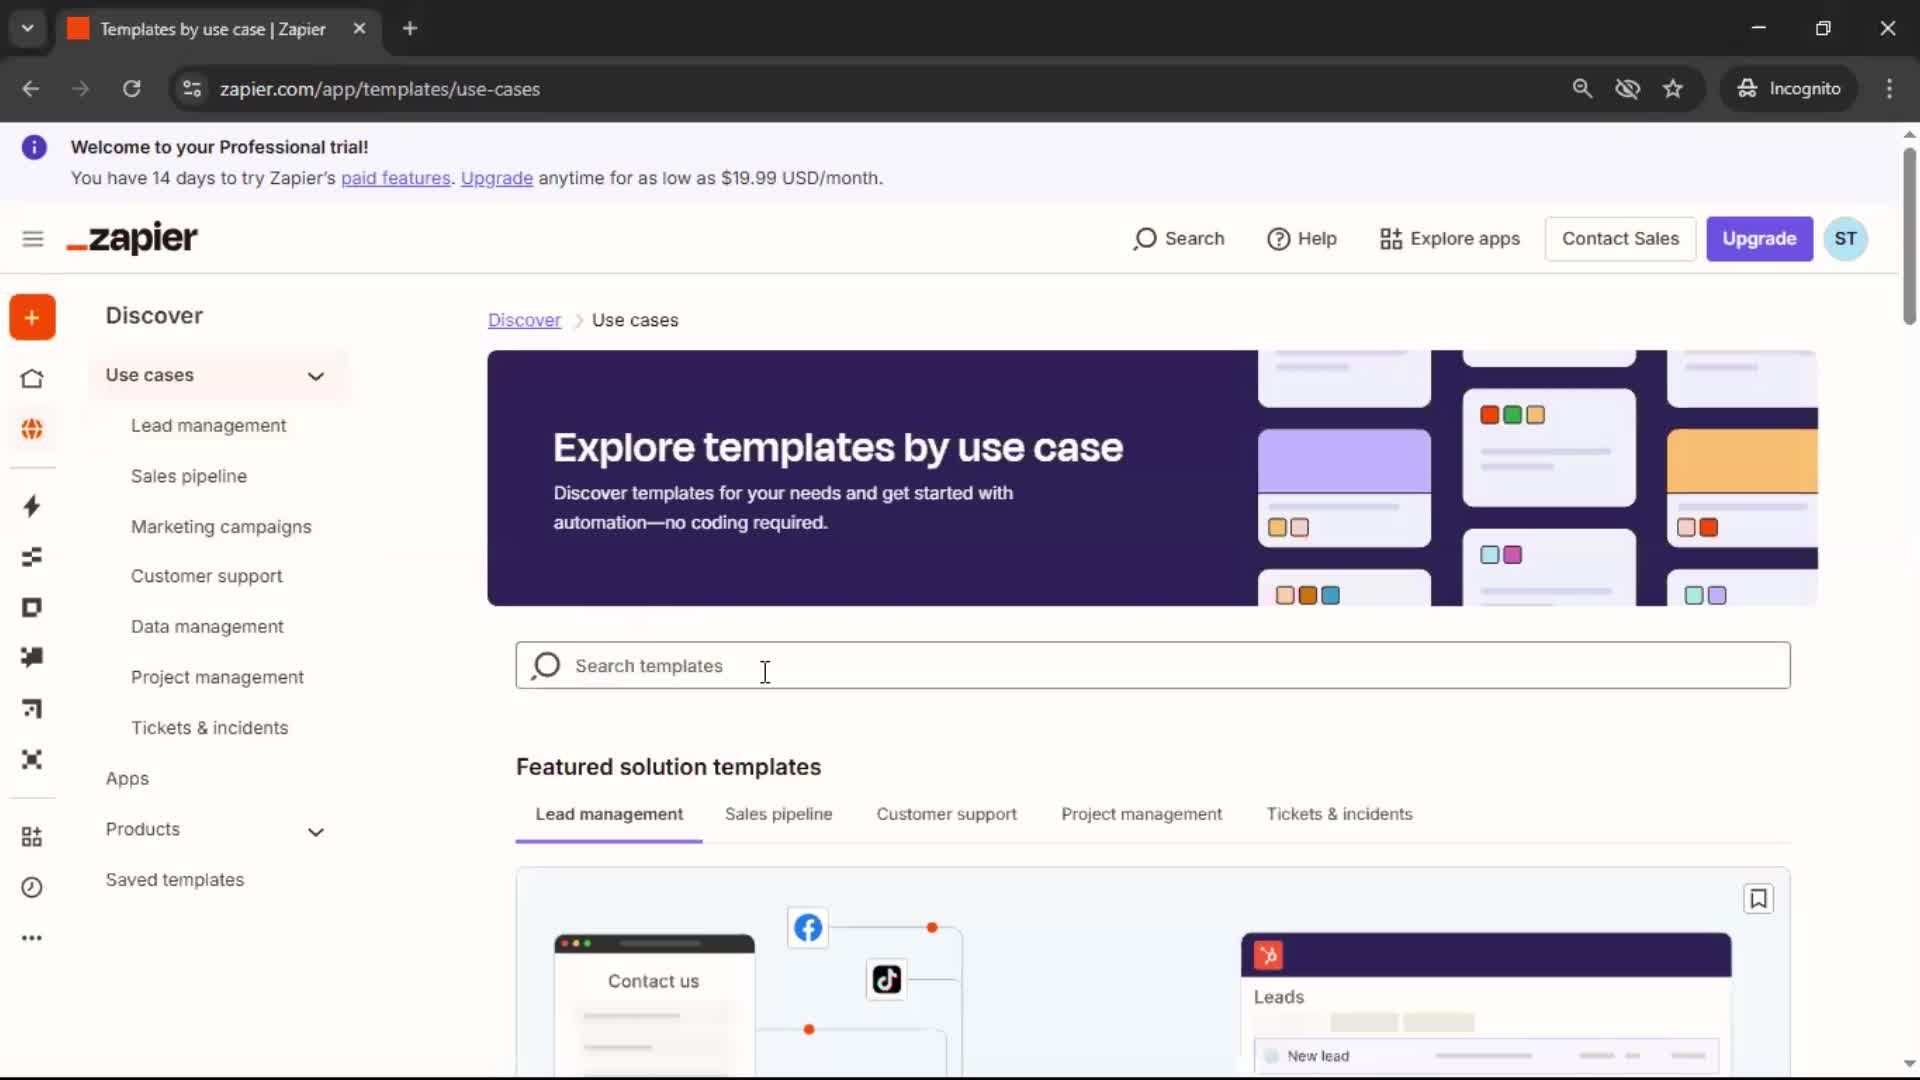The height and width of the screenshot is (1080, 1920).
Task: Follow the paid features link
Action: [396, 178]
